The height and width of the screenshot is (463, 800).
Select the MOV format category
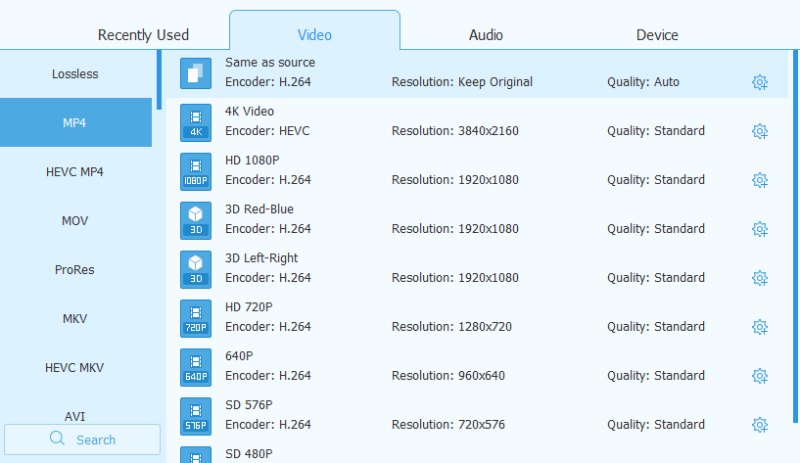(76, 221)
